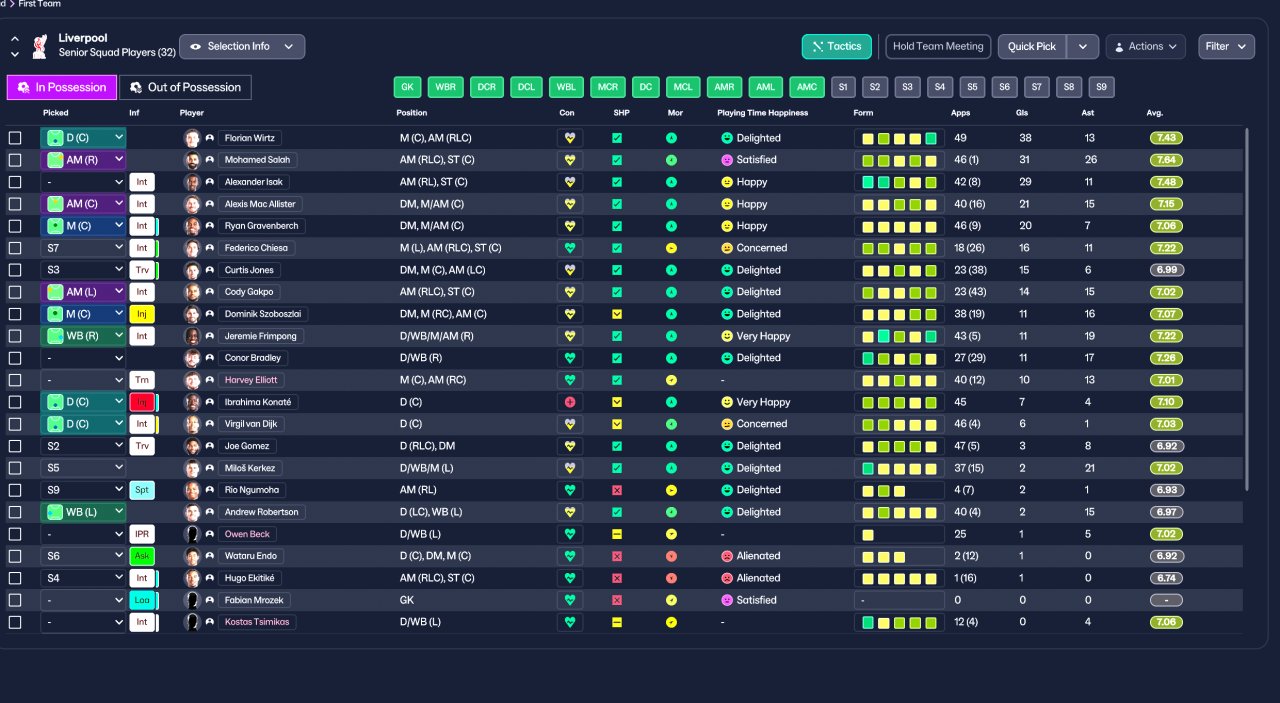Open Jeremie Frimpong's player name link
This screenshot has height=703, width=1280.
(261, 336)
